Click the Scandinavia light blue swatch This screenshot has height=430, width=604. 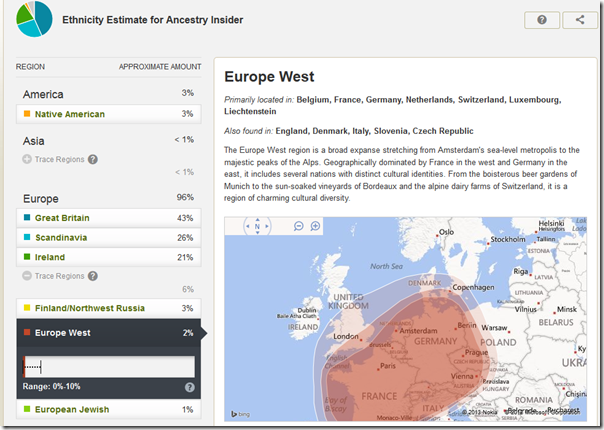click(27, 237)
